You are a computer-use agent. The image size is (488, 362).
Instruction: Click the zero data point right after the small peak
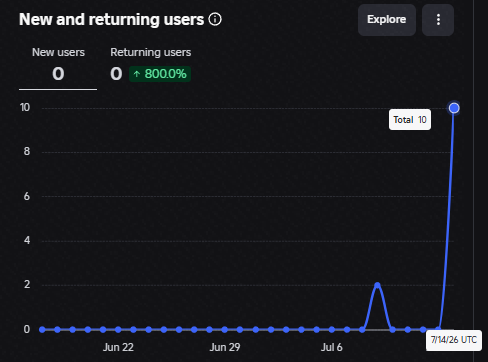pos(393,329)
